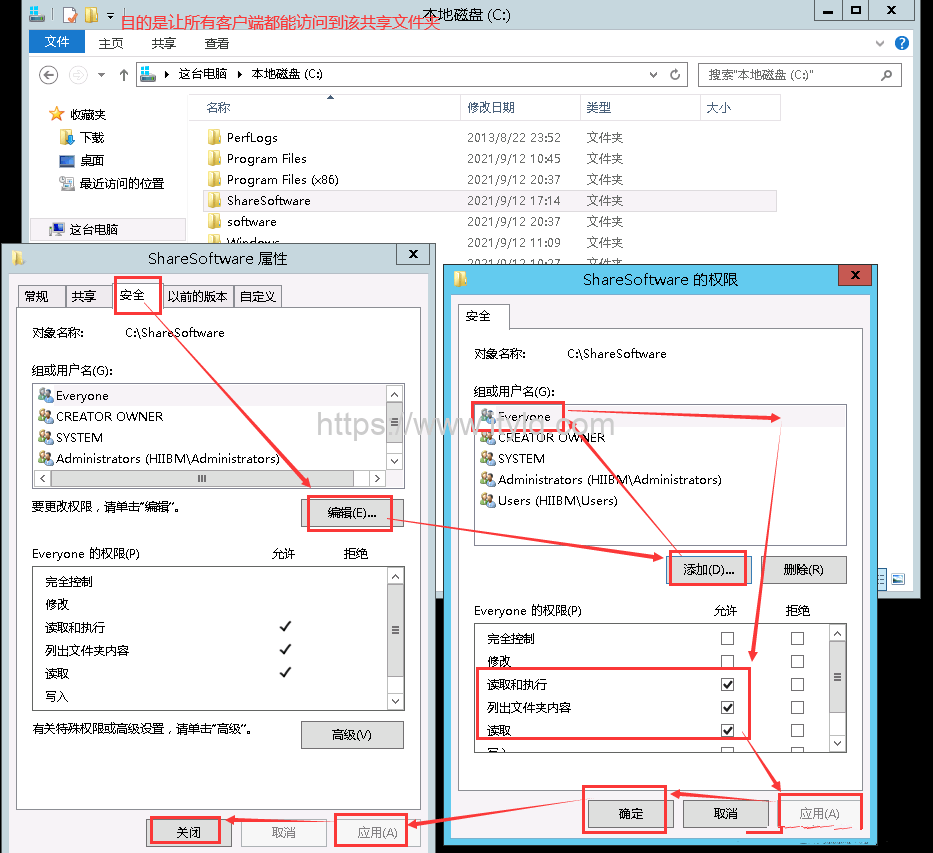Click the Explorer back navigation arrow

(x=49, y=75)
